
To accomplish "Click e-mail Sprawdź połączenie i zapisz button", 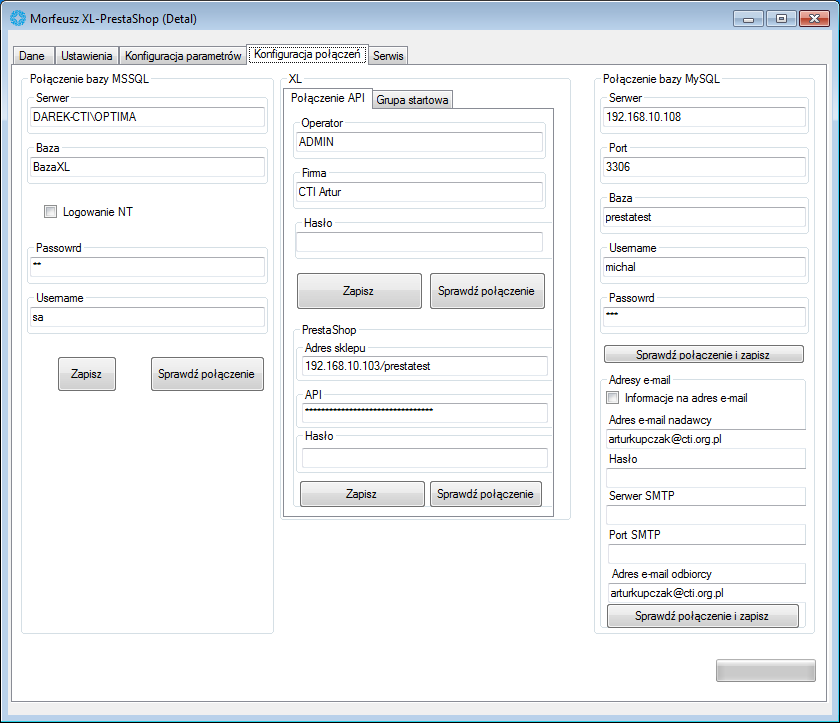I will pos(702,616).
